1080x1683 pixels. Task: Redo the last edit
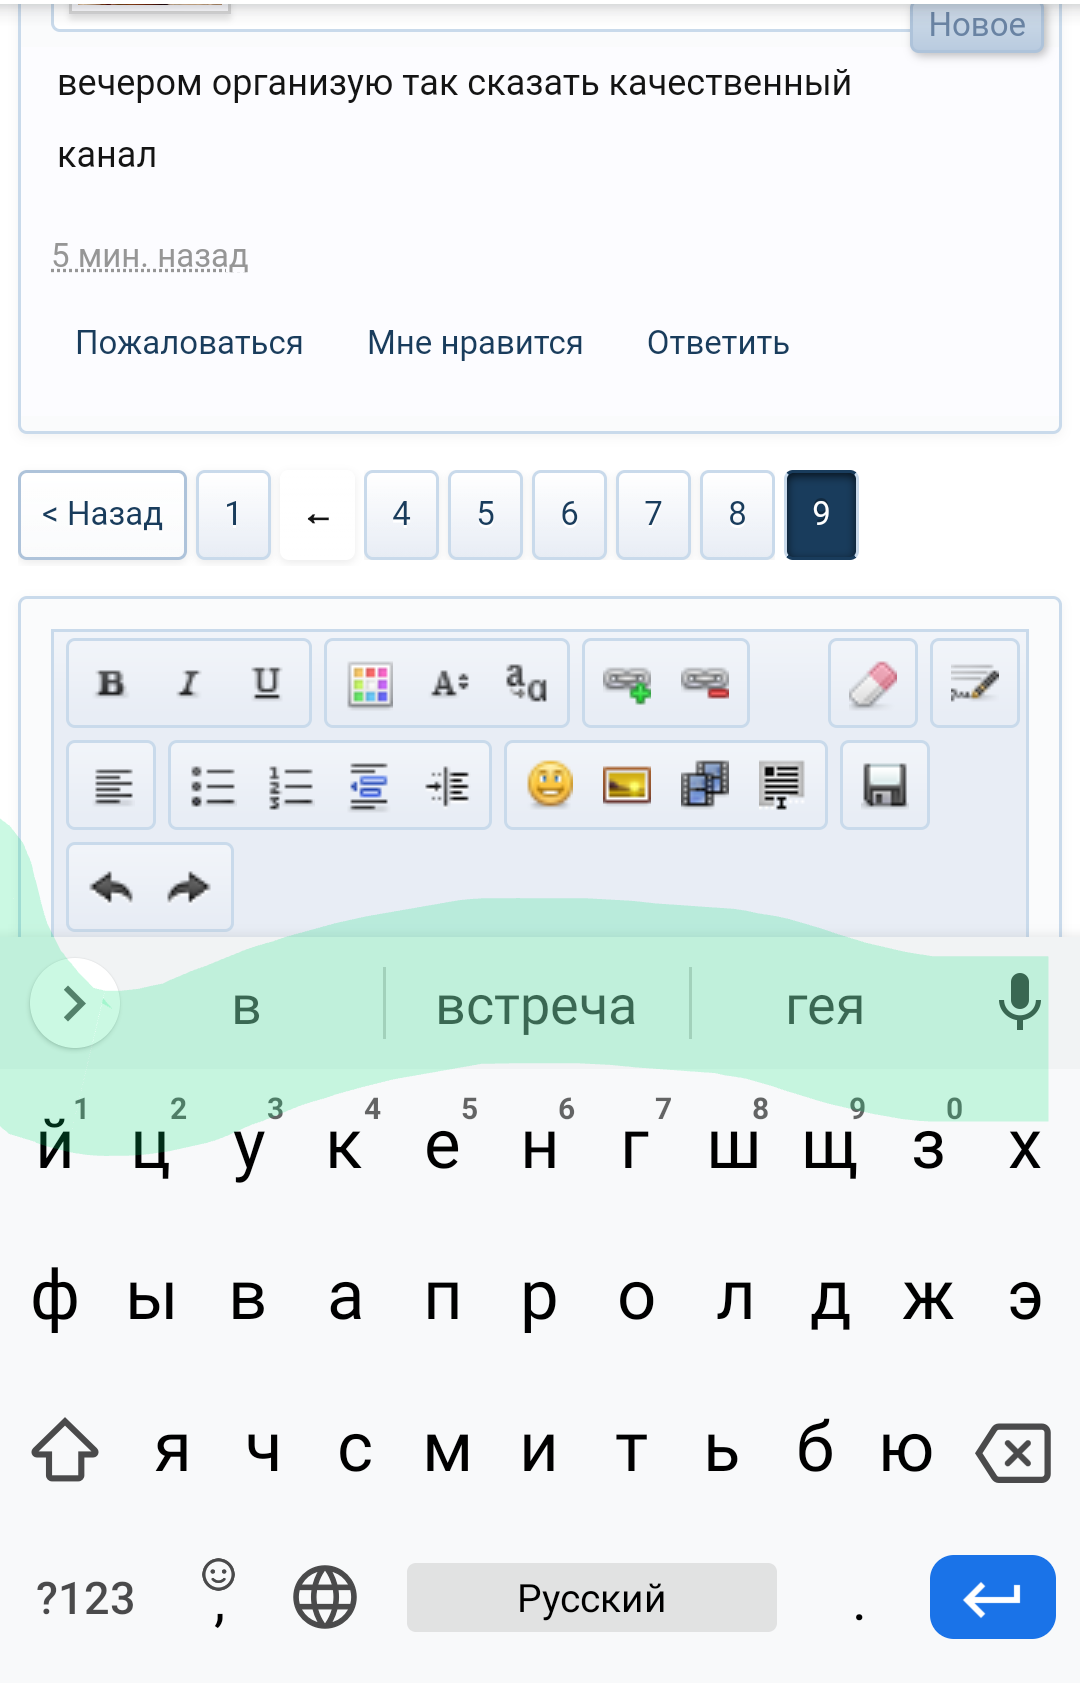coord(188,888)
